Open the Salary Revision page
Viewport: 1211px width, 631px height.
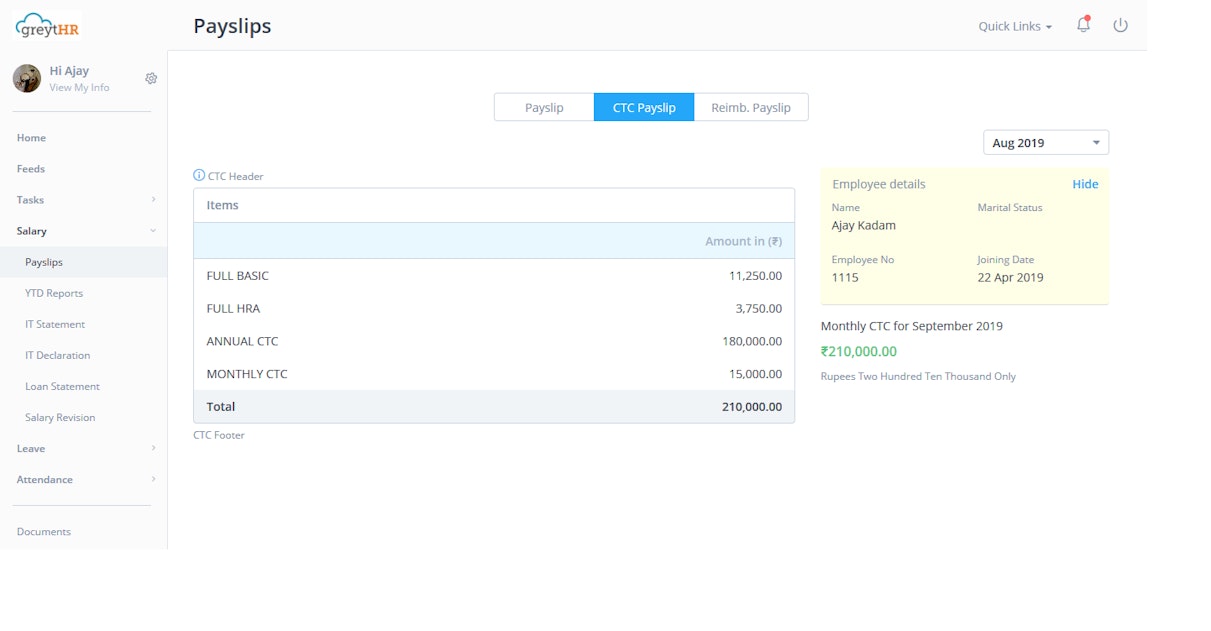point(59,417)
